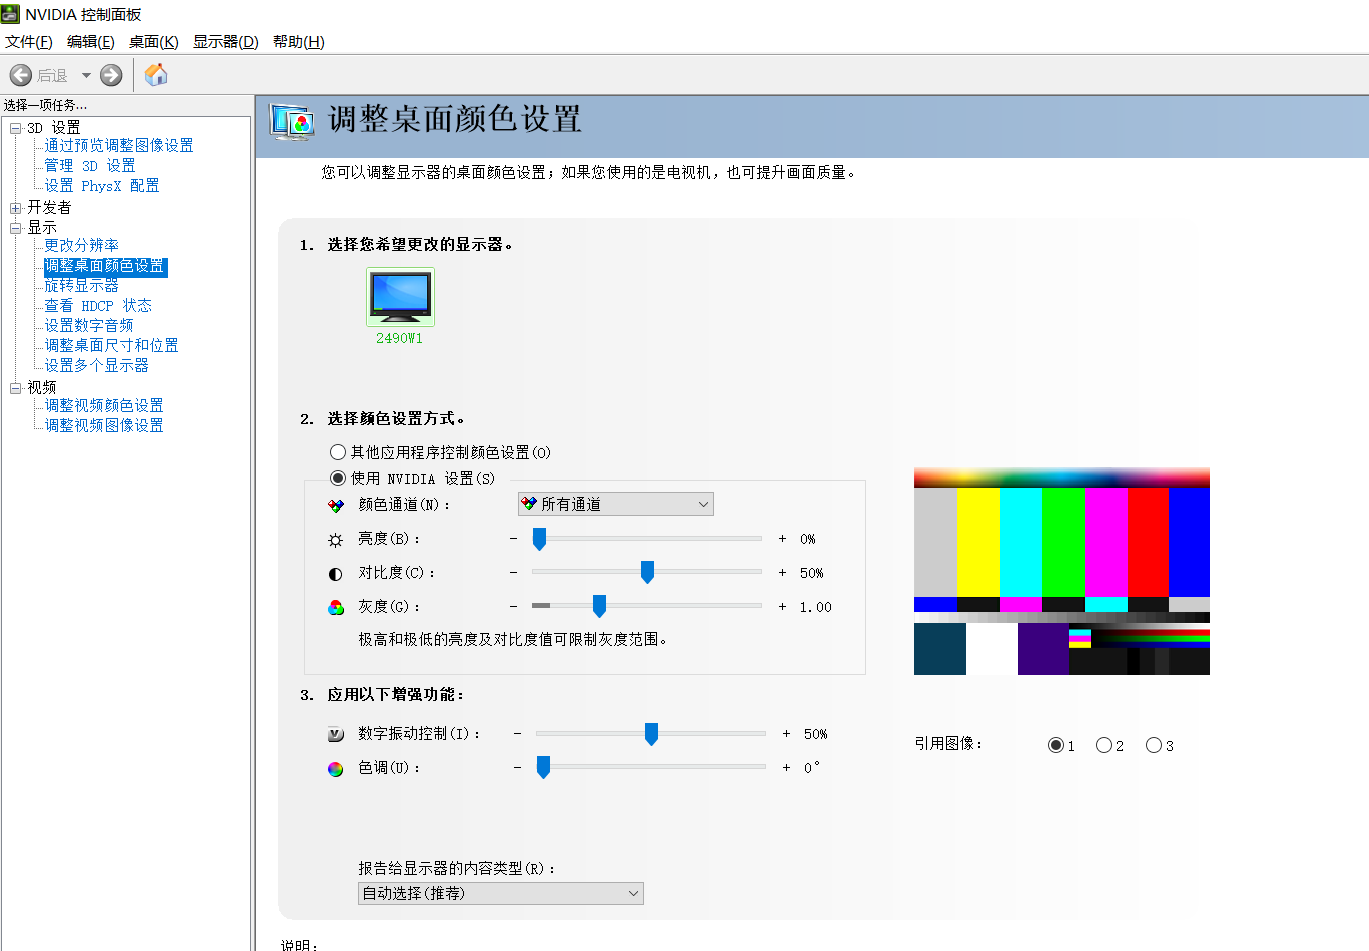Click the contrast half-circle icon
Screen dimensions: 1369x951
[336, 574]
